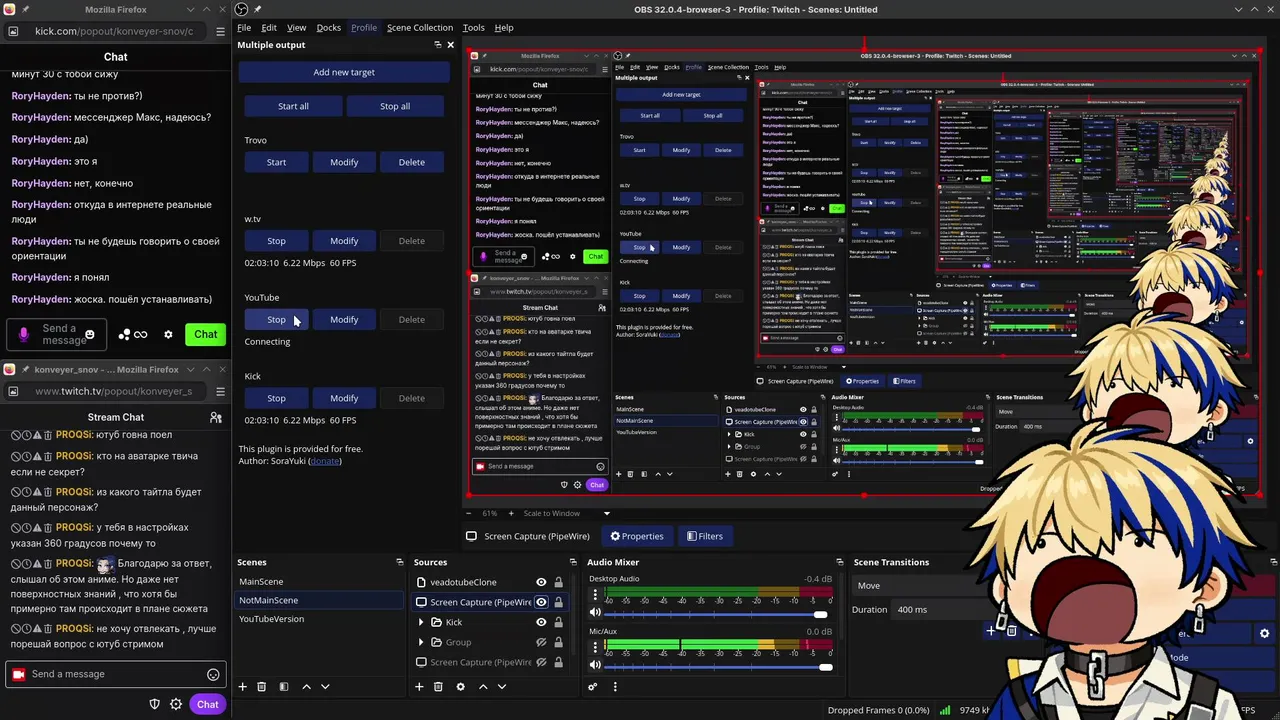Toggle lock on Group folder
The width and height of the screenshot is (1280, 720).
coord(558,642)
